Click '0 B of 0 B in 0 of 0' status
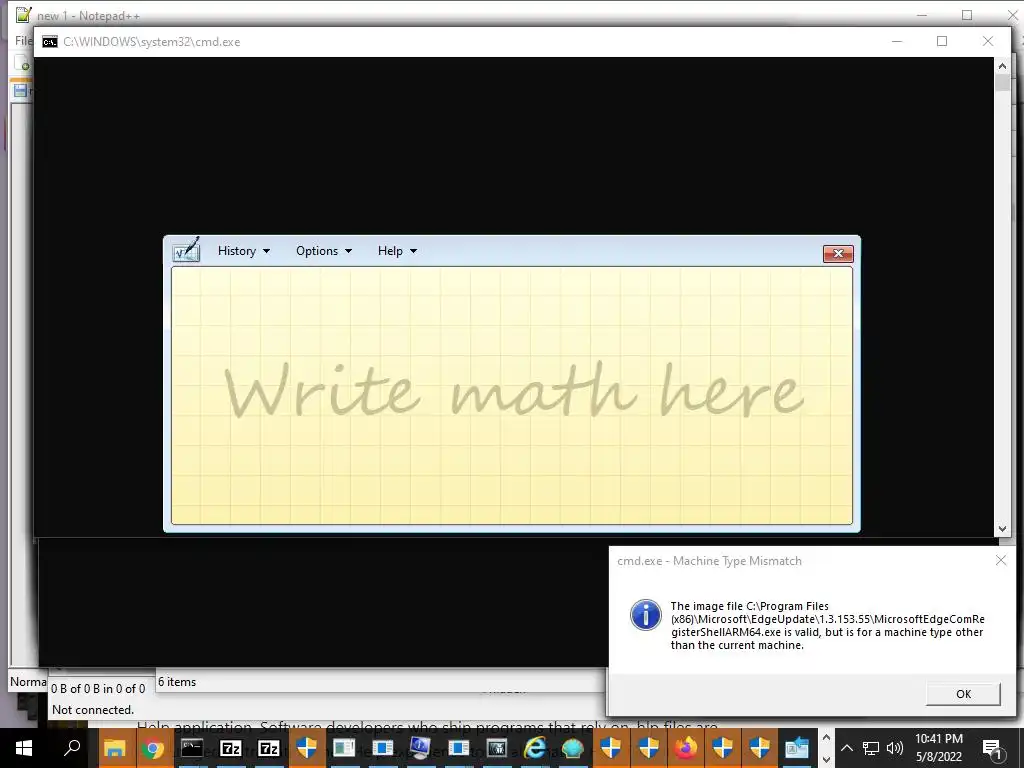 pos(98,689)
